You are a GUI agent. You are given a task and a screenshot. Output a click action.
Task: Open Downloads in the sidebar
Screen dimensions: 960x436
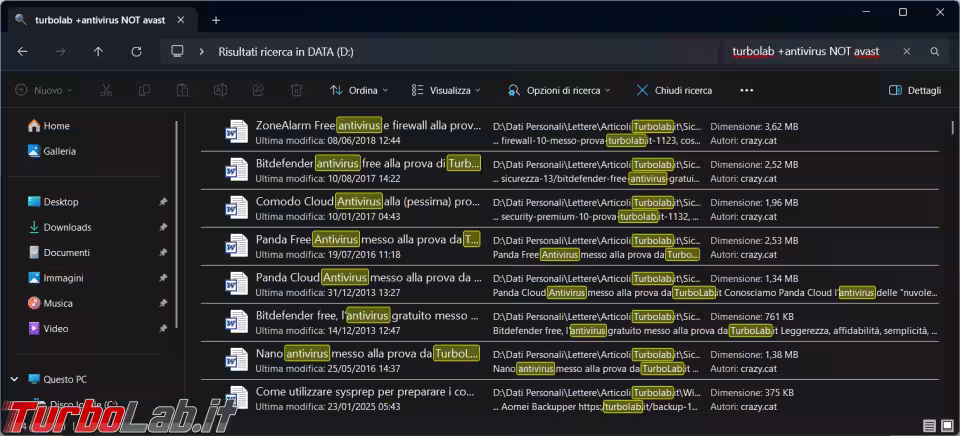(59, 227)
